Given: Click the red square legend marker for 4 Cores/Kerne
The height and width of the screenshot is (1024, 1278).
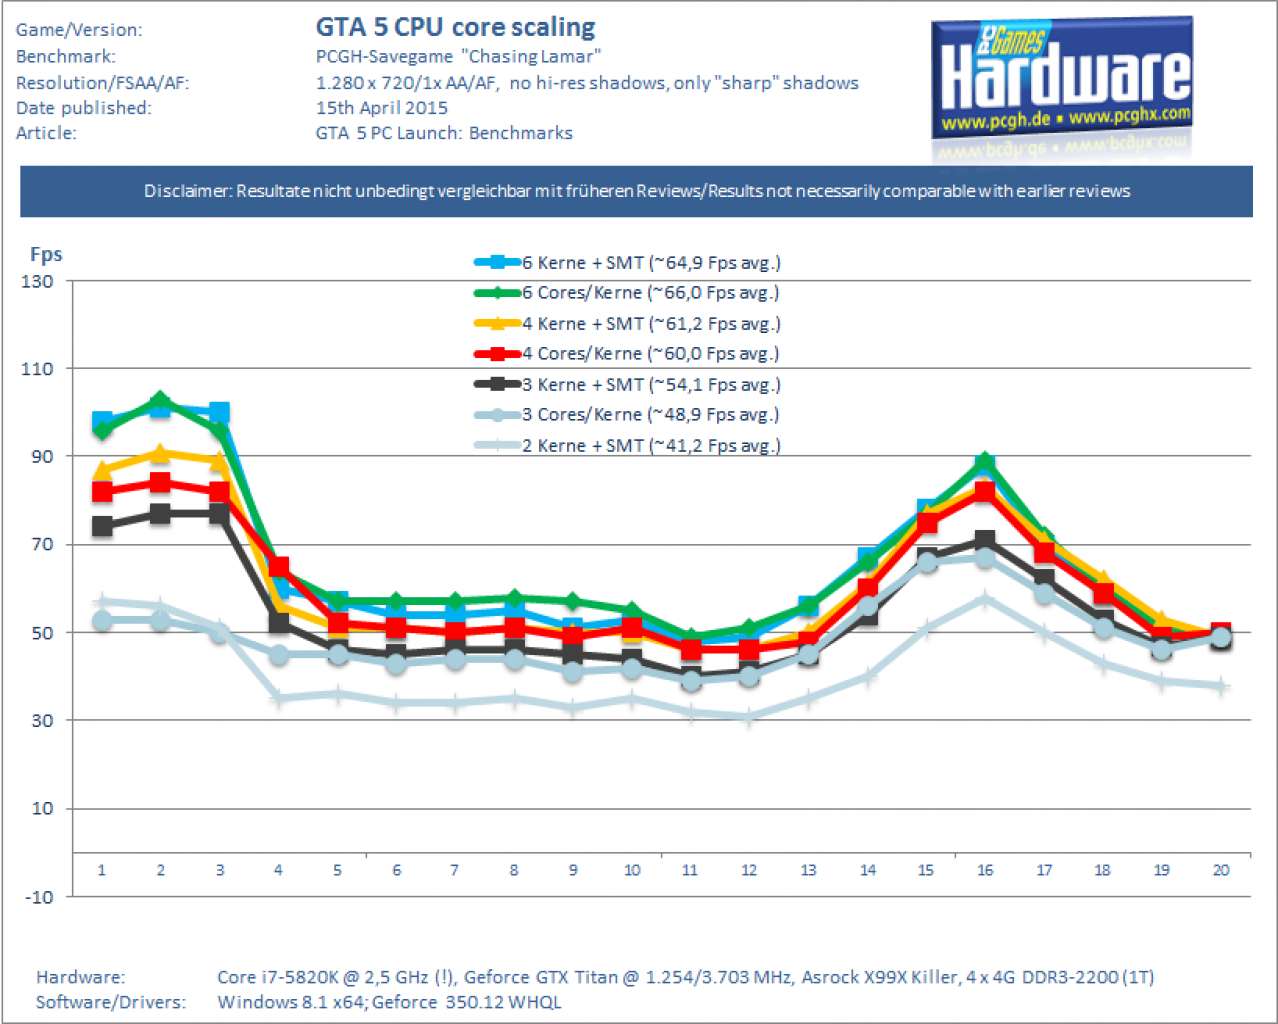Looking at the screenshot, I should tap(497, 354).
